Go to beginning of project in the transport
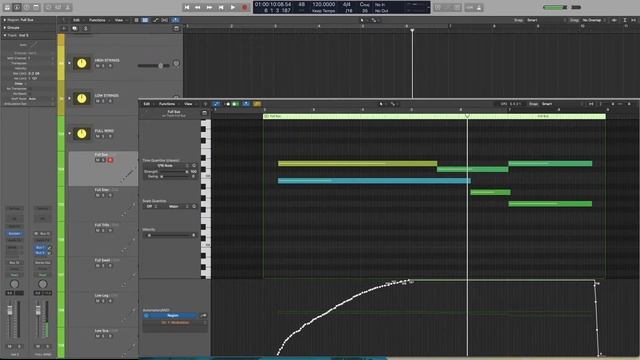This screenshot has width=640, height=360. point(187,7)
